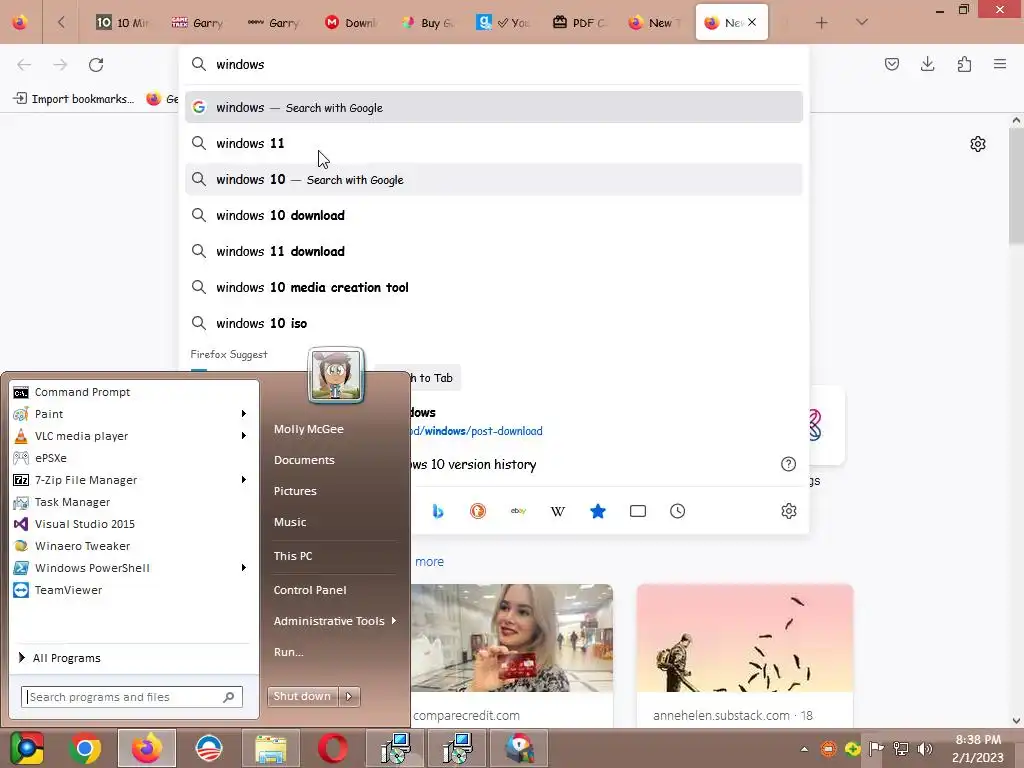Choose windows — Search with Google row
Viewport: 1024px width, 768px height.
tap(494, 107)
